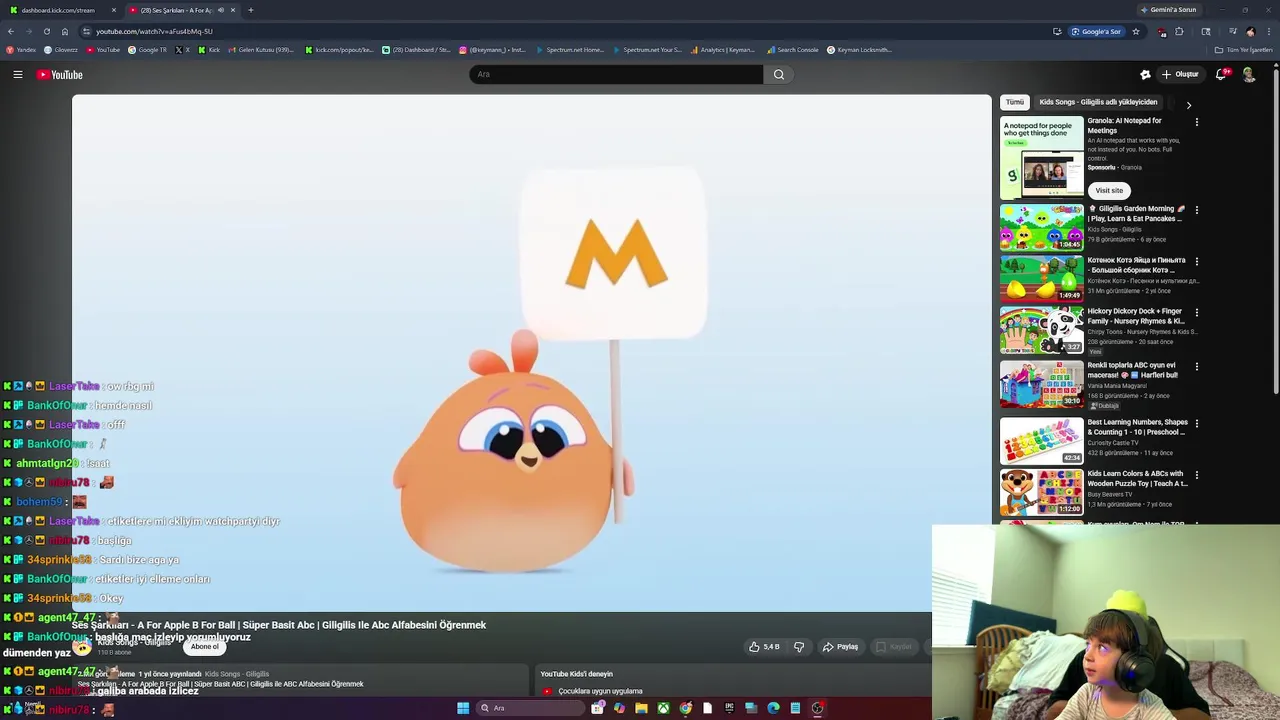
Task: Open Microsoft Edge from the taskbar
Action: 773,708
